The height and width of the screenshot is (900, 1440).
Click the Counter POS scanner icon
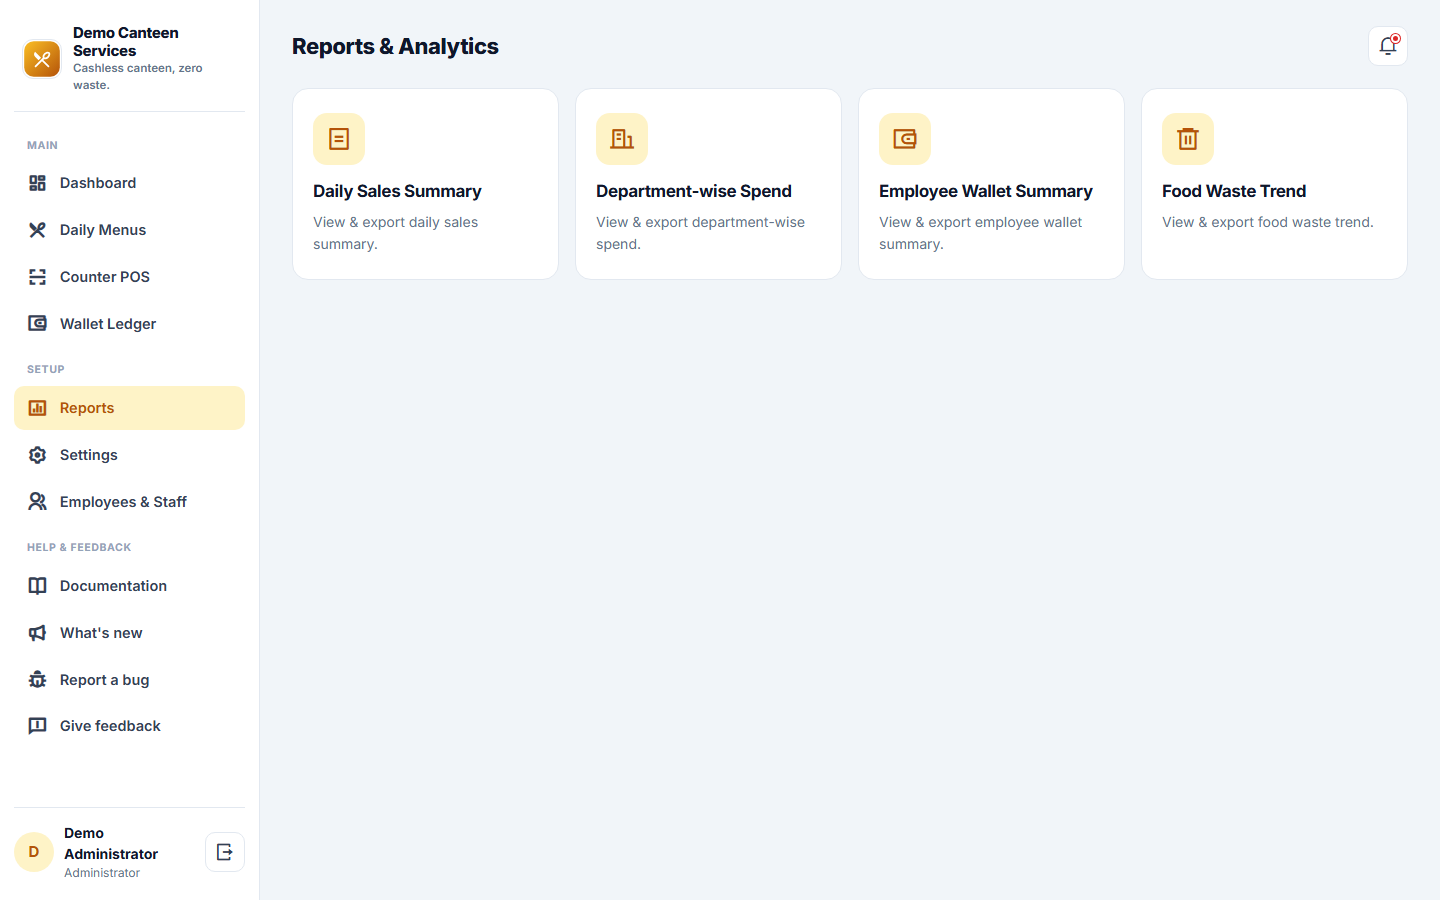pos(37,277)
